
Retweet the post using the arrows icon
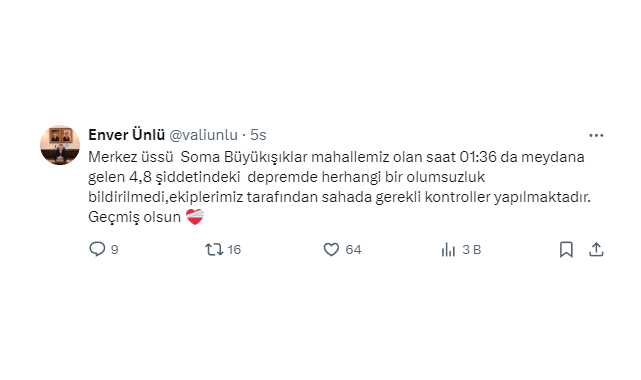[x=214, y=249]
